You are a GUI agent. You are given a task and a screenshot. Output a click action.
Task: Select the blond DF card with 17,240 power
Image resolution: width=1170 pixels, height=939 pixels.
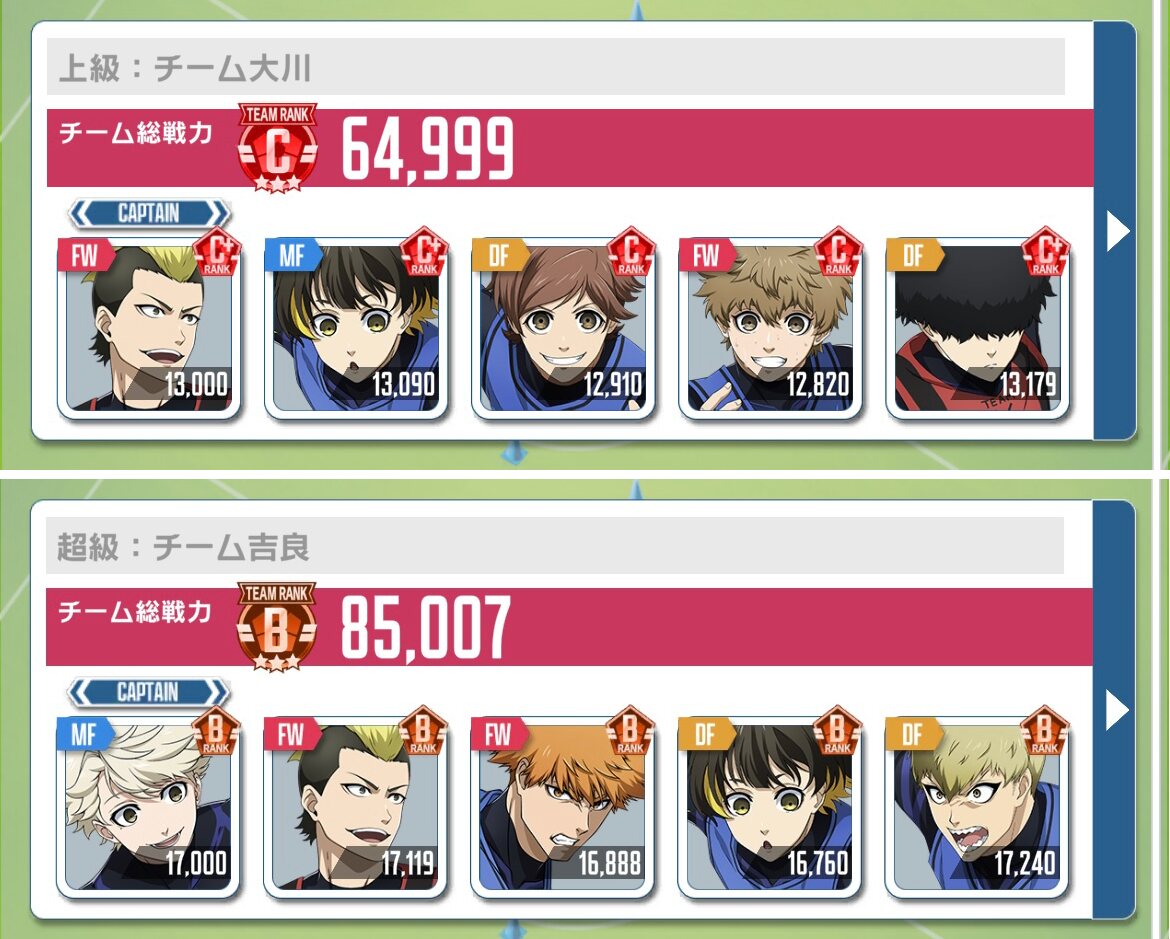(977, 808)
